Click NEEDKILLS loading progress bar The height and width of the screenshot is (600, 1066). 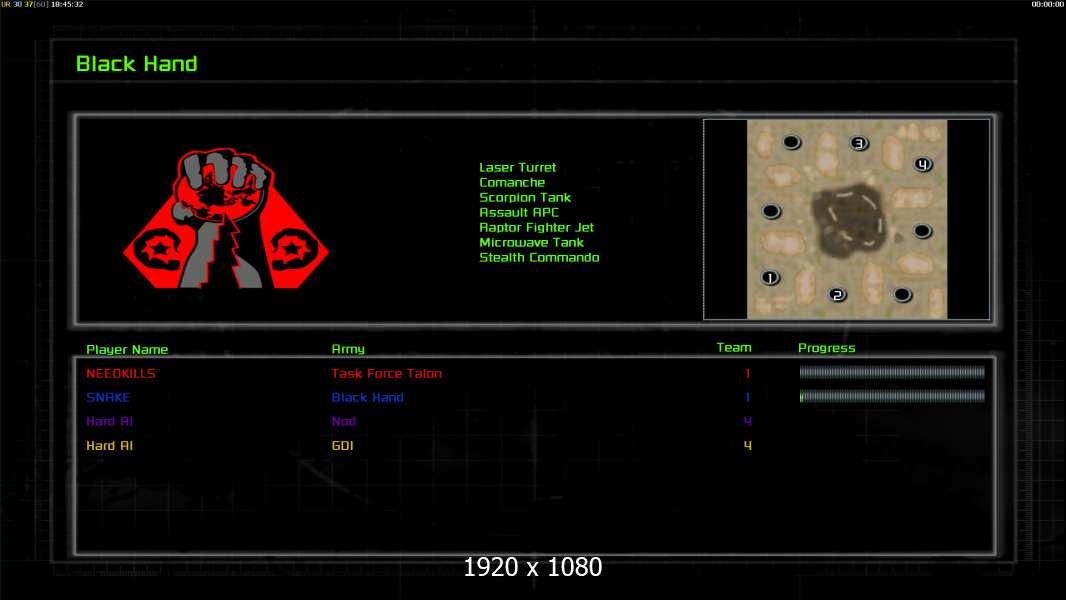tap(892, 372)
